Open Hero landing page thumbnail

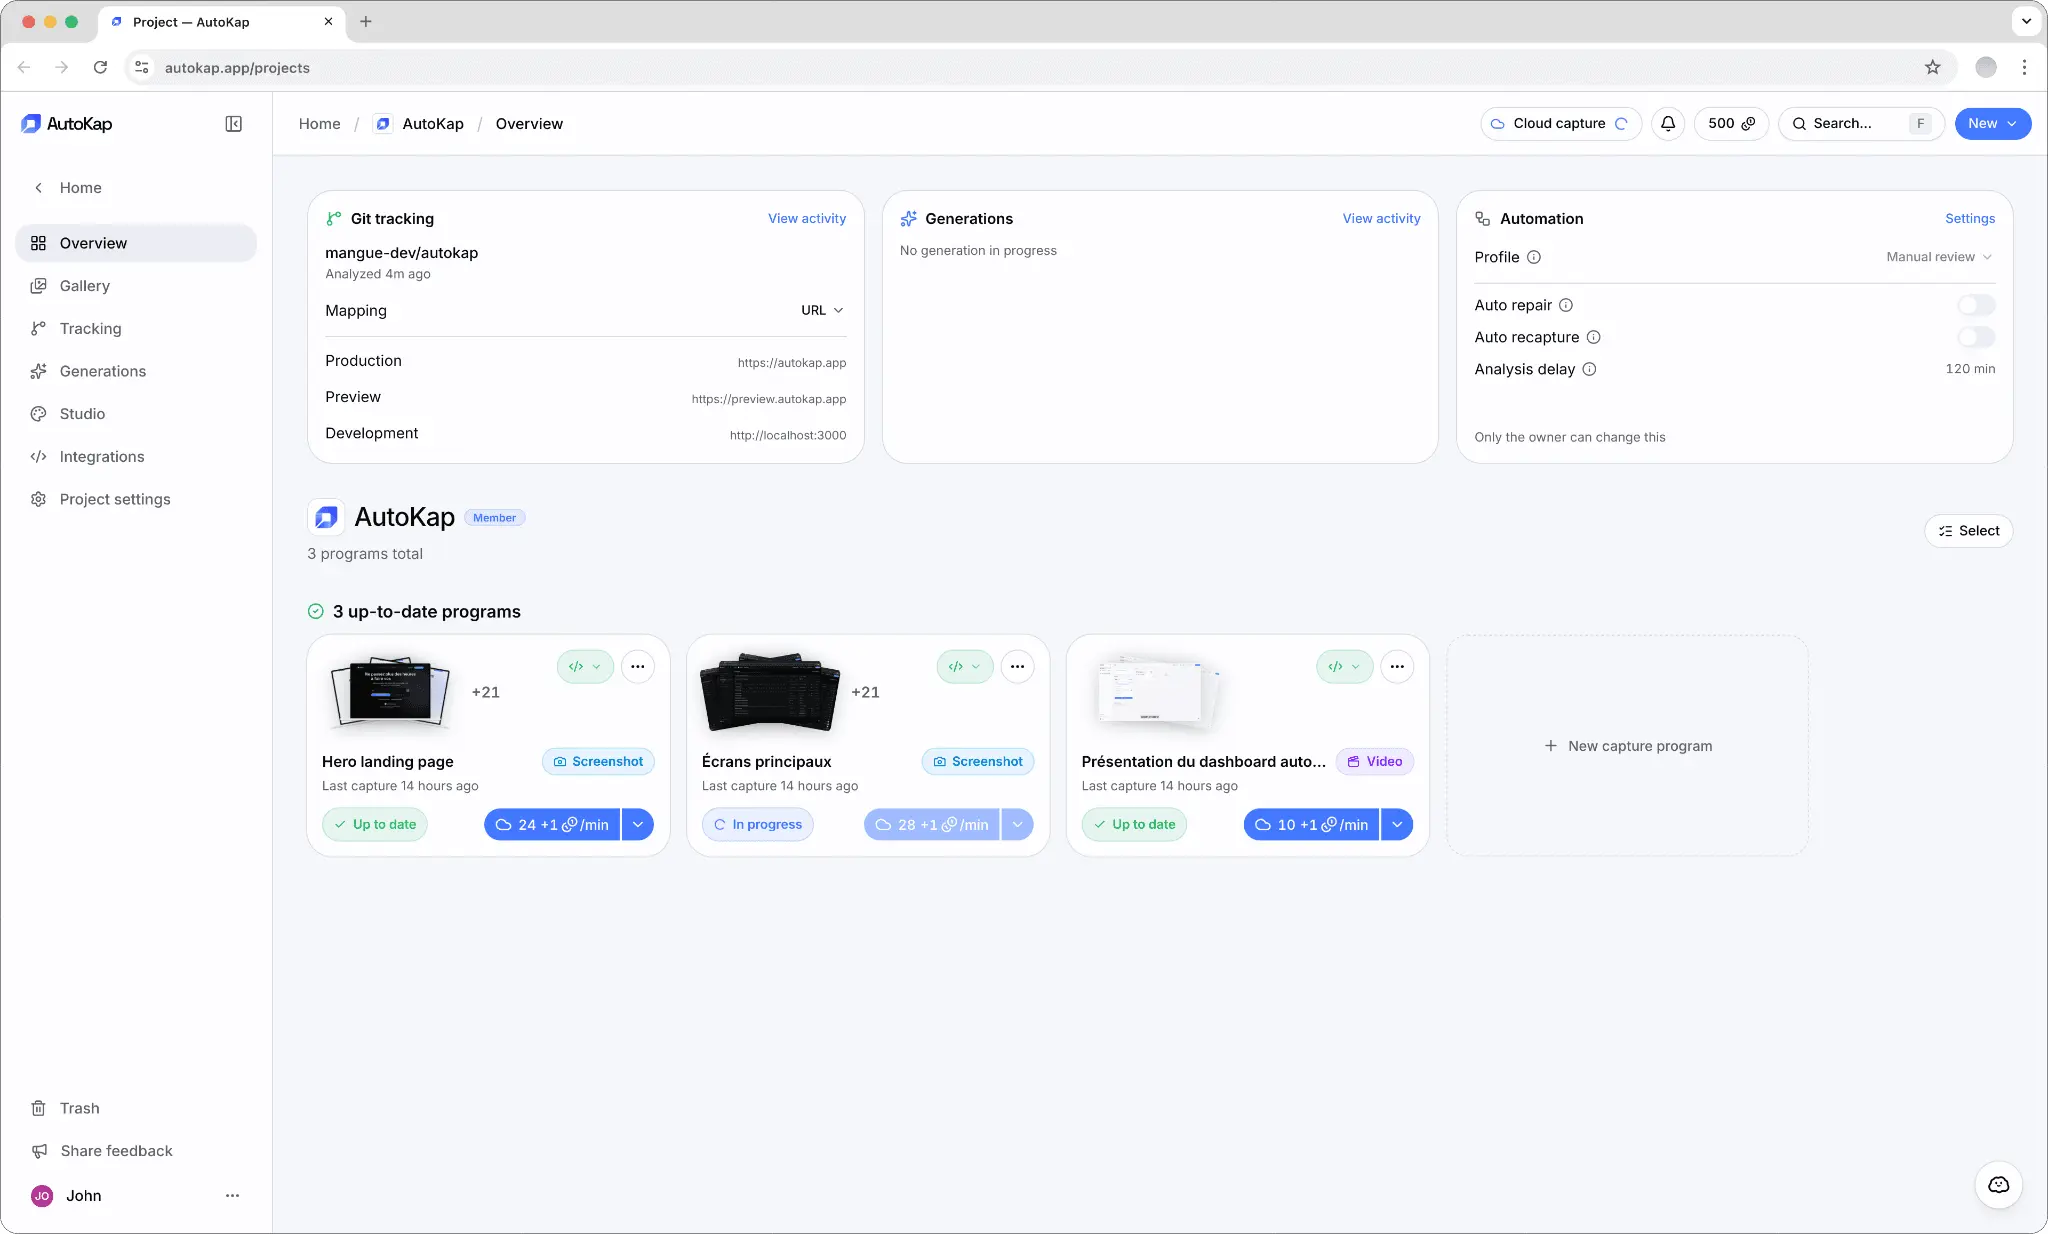pyautogui.click(x=391, y=692)
